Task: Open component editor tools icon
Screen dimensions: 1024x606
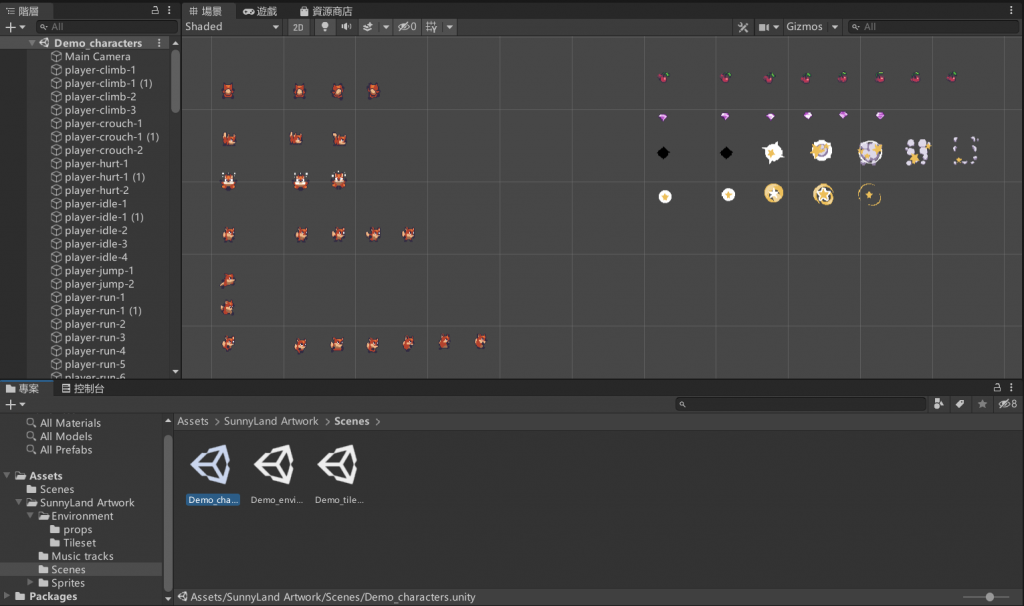Action: click(x=743, y=27)
